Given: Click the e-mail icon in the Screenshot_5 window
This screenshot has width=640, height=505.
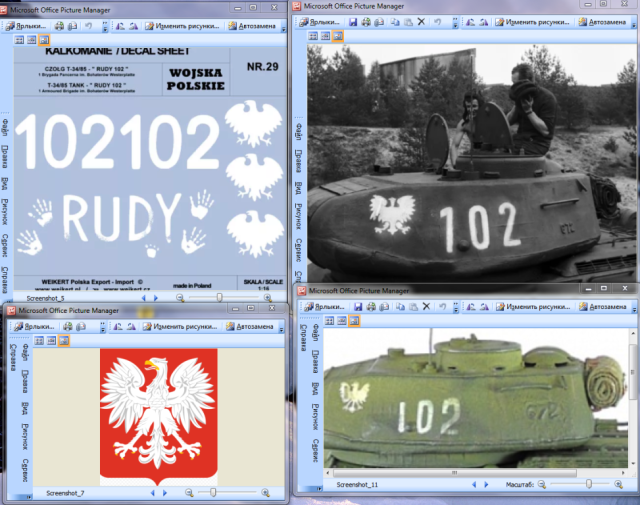Looking at the screenshot, I should point(73,26).
